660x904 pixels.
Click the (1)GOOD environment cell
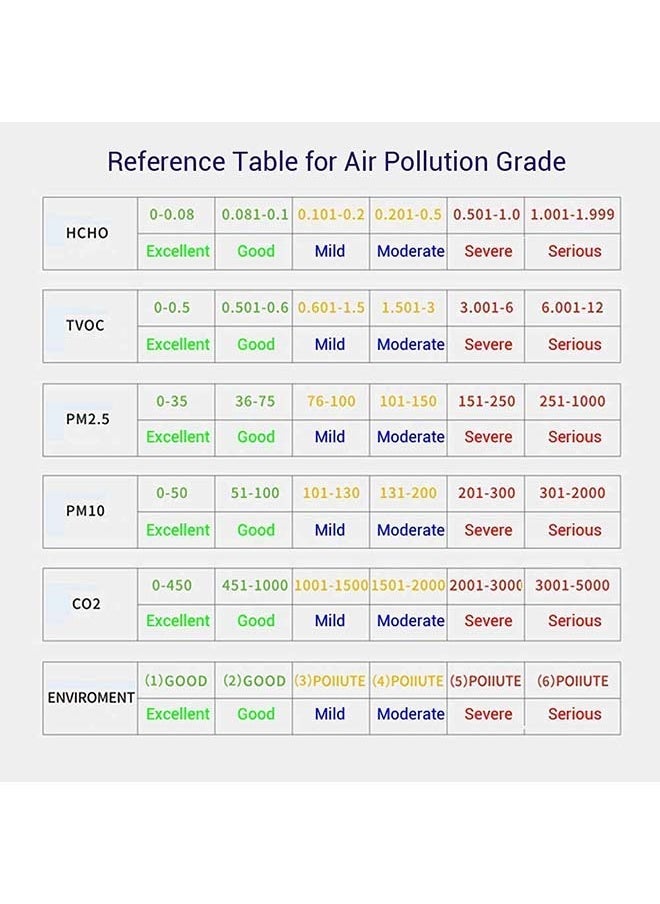[x=176, y=681]
